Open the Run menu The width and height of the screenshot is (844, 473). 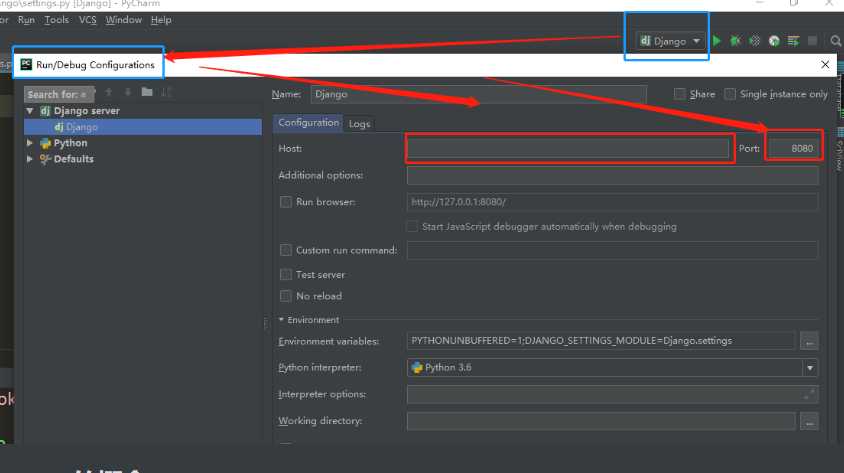(x=26, y=20)
